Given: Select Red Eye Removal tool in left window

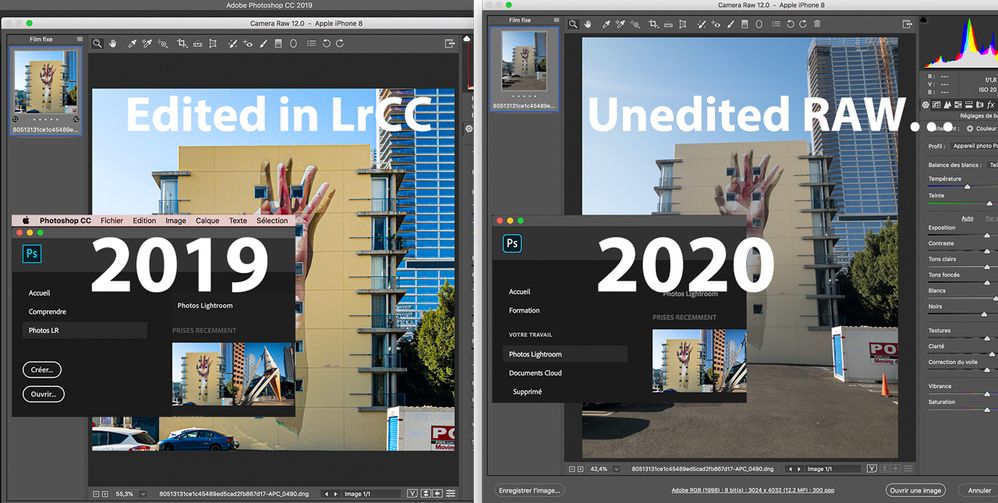Looking at the screenshot, I should pos(248,44).
